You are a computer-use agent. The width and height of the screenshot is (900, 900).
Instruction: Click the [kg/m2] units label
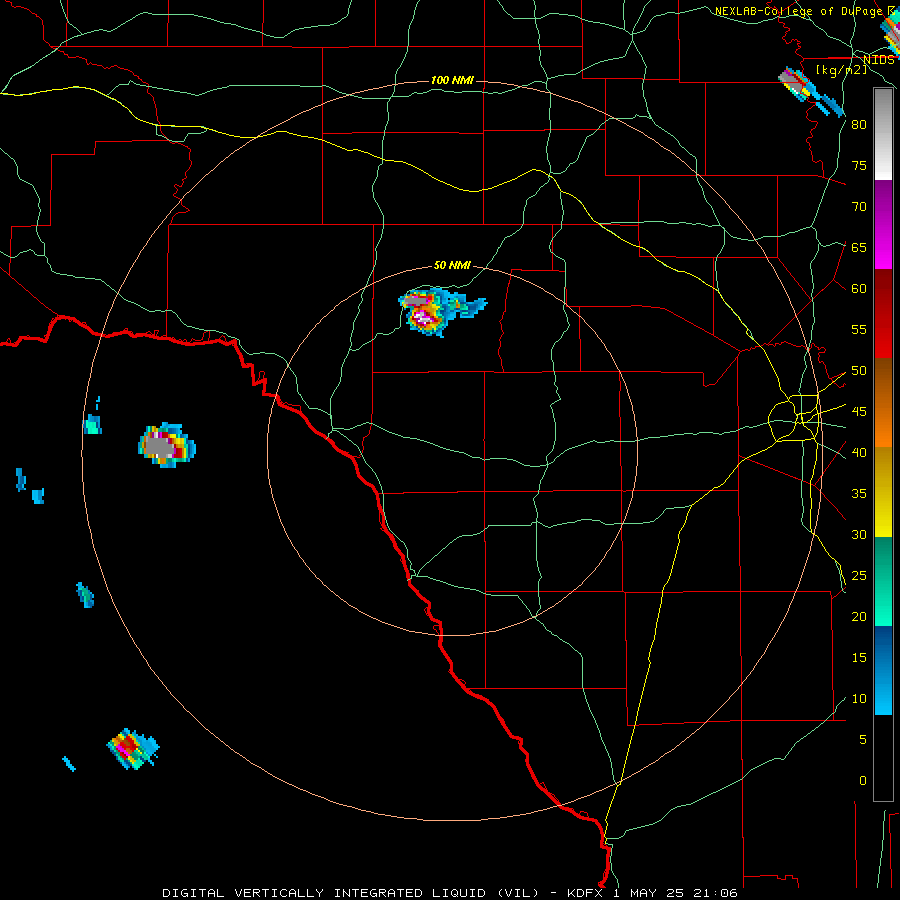pos(841,69)
